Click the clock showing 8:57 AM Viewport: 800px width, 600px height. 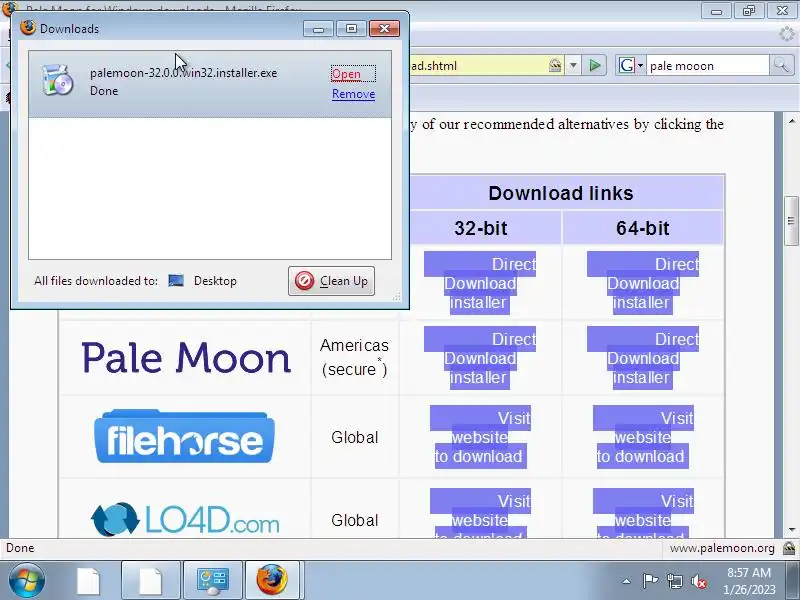point(749,572)
